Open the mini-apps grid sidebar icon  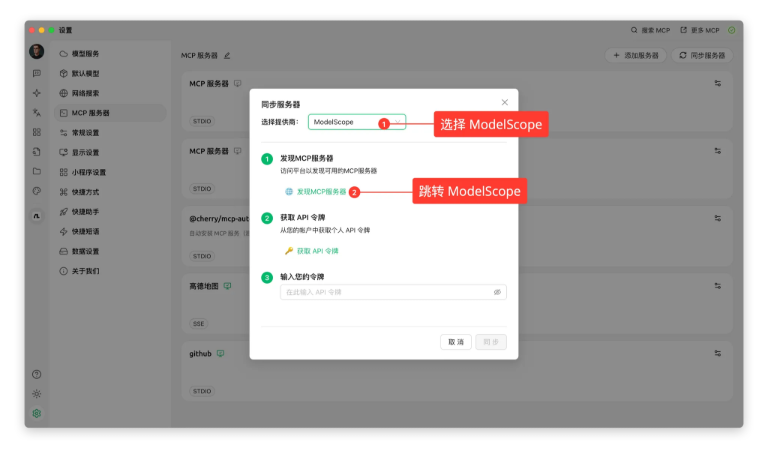click(x=37, y=132)
